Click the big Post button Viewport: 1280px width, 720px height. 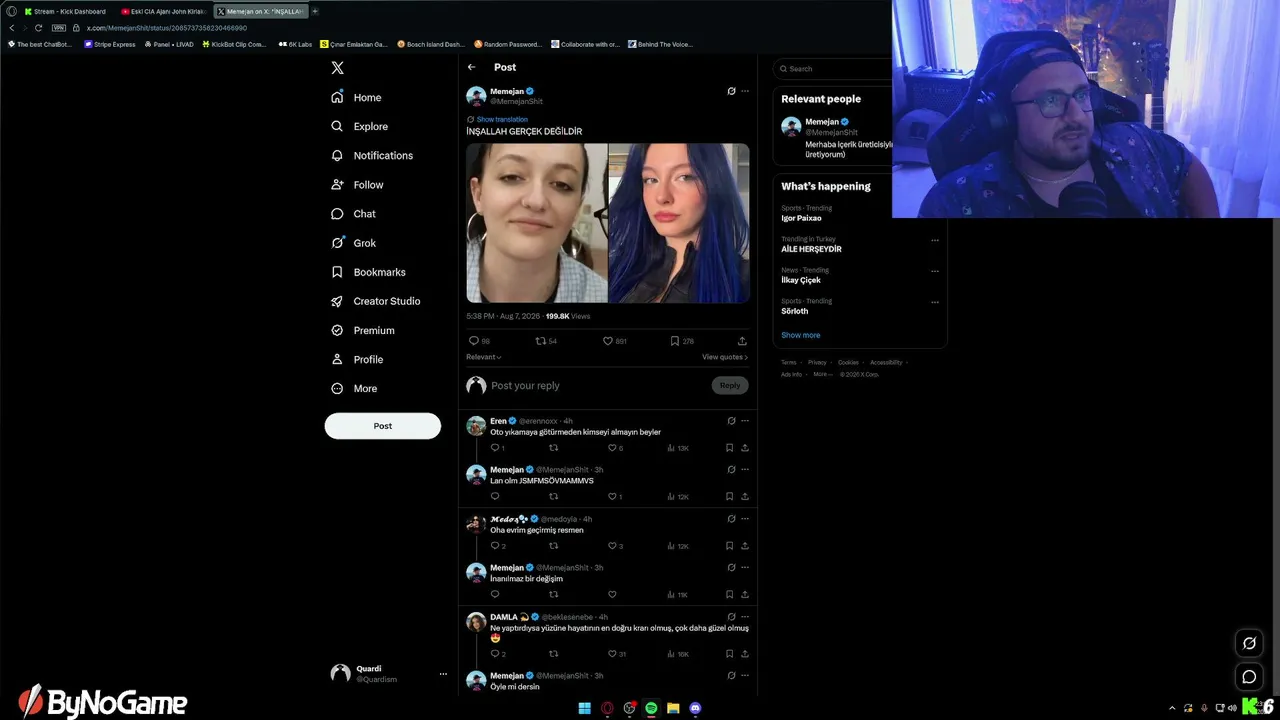383,426
